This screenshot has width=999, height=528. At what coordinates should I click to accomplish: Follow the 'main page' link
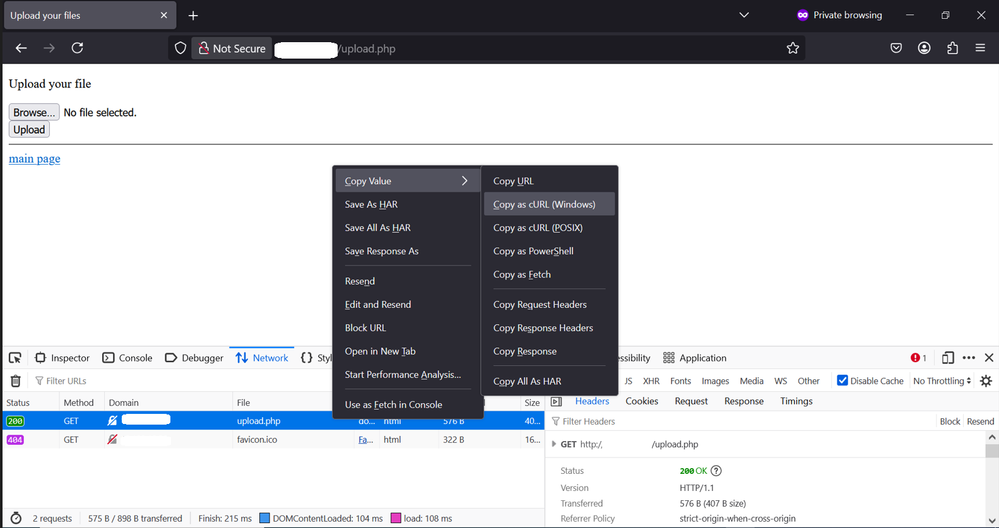pos(34,159)
